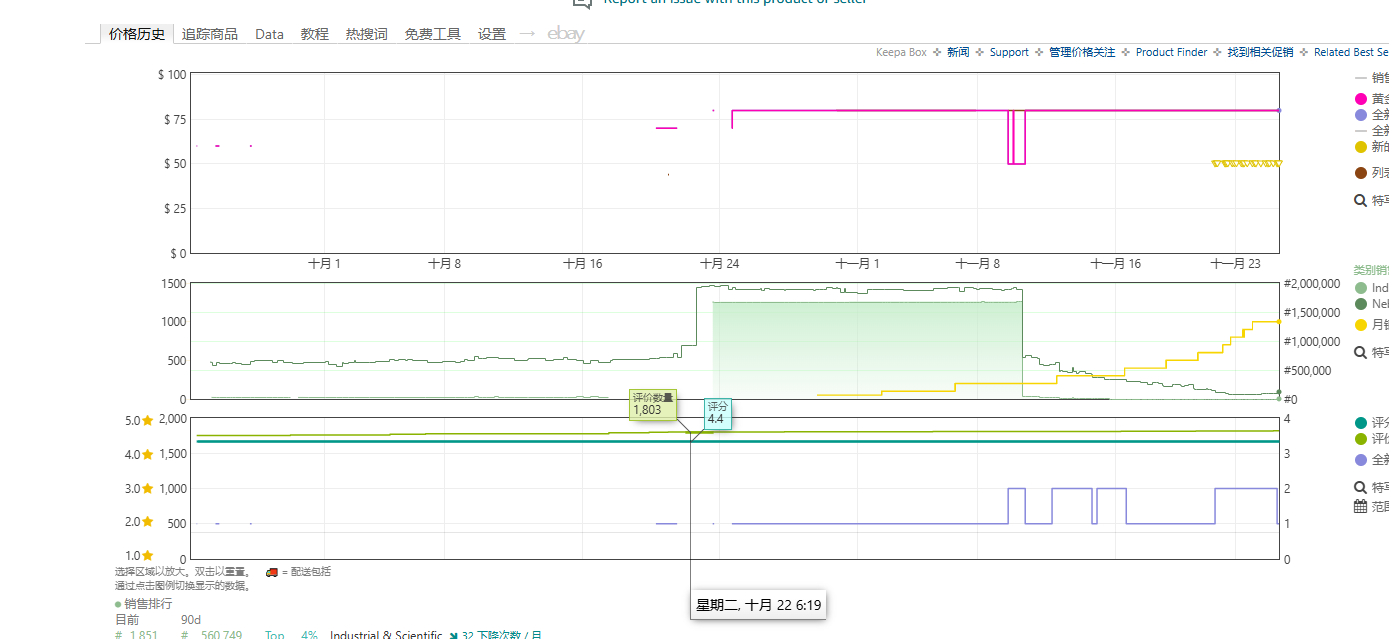The image size is (1389, 639).
Task: Toggle the olive review count legend dot
Action: pyautogui.click(x=1360, y=439)
